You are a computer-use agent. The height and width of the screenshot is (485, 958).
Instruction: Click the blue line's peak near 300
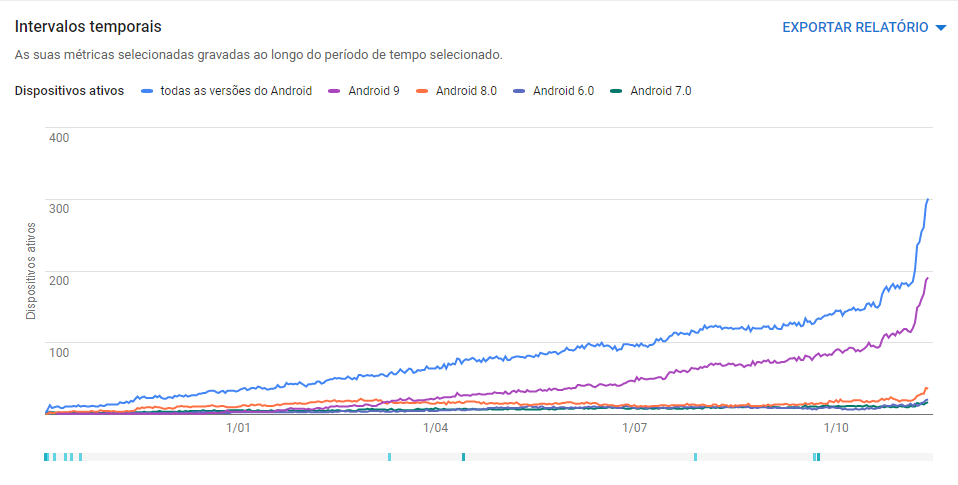tap(928, 200)
